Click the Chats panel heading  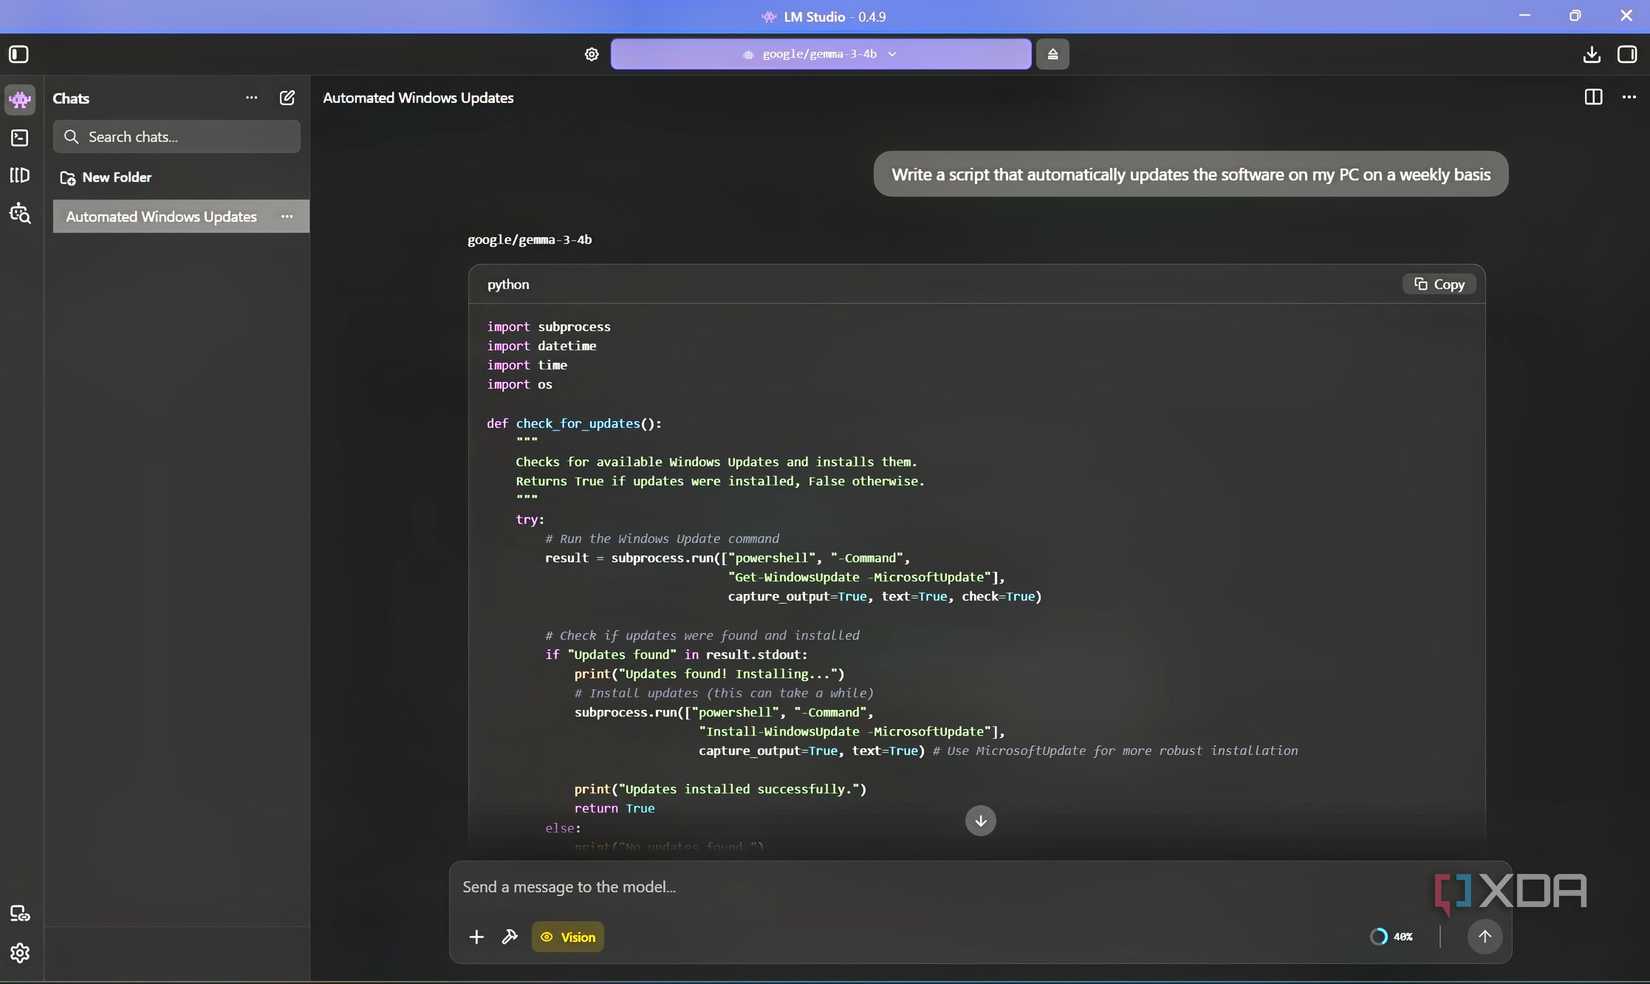click(x=71, y=98)
